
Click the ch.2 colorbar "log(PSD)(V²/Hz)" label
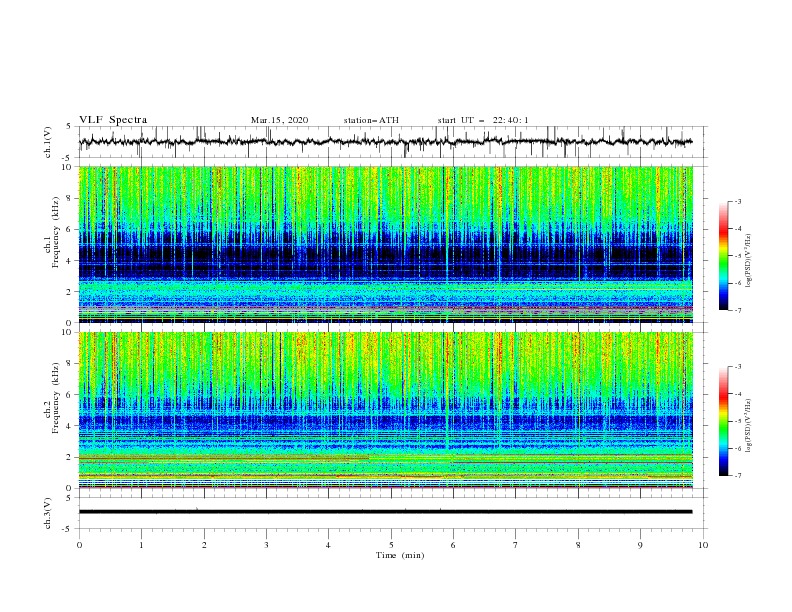(749, 426)
